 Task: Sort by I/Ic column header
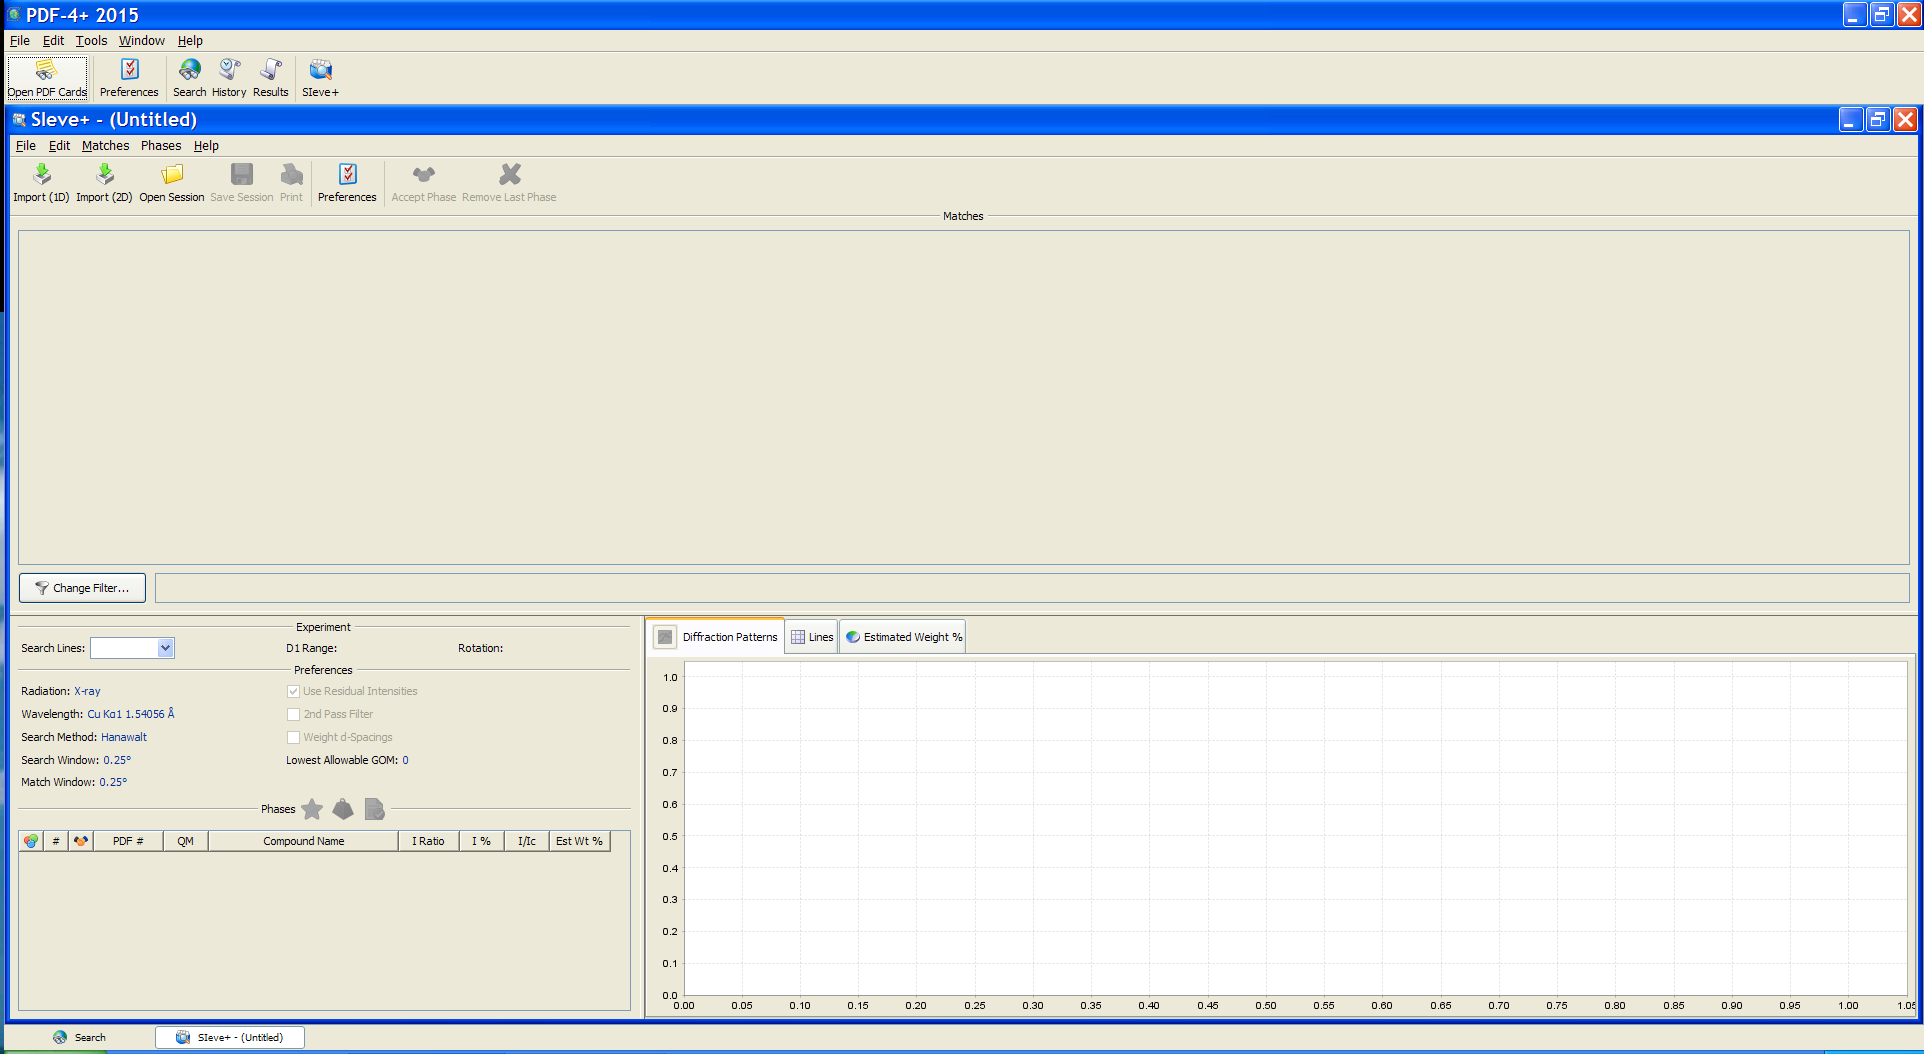[x=527, y=841]
